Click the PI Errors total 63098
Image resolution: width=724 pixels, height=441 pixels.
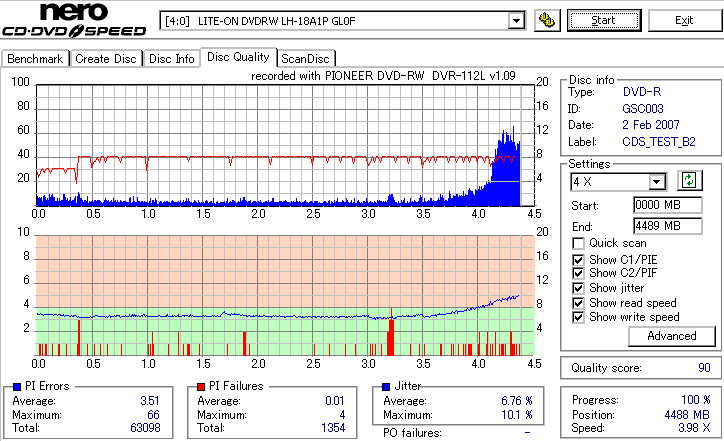pyautogui.click(x=145, y=428)
